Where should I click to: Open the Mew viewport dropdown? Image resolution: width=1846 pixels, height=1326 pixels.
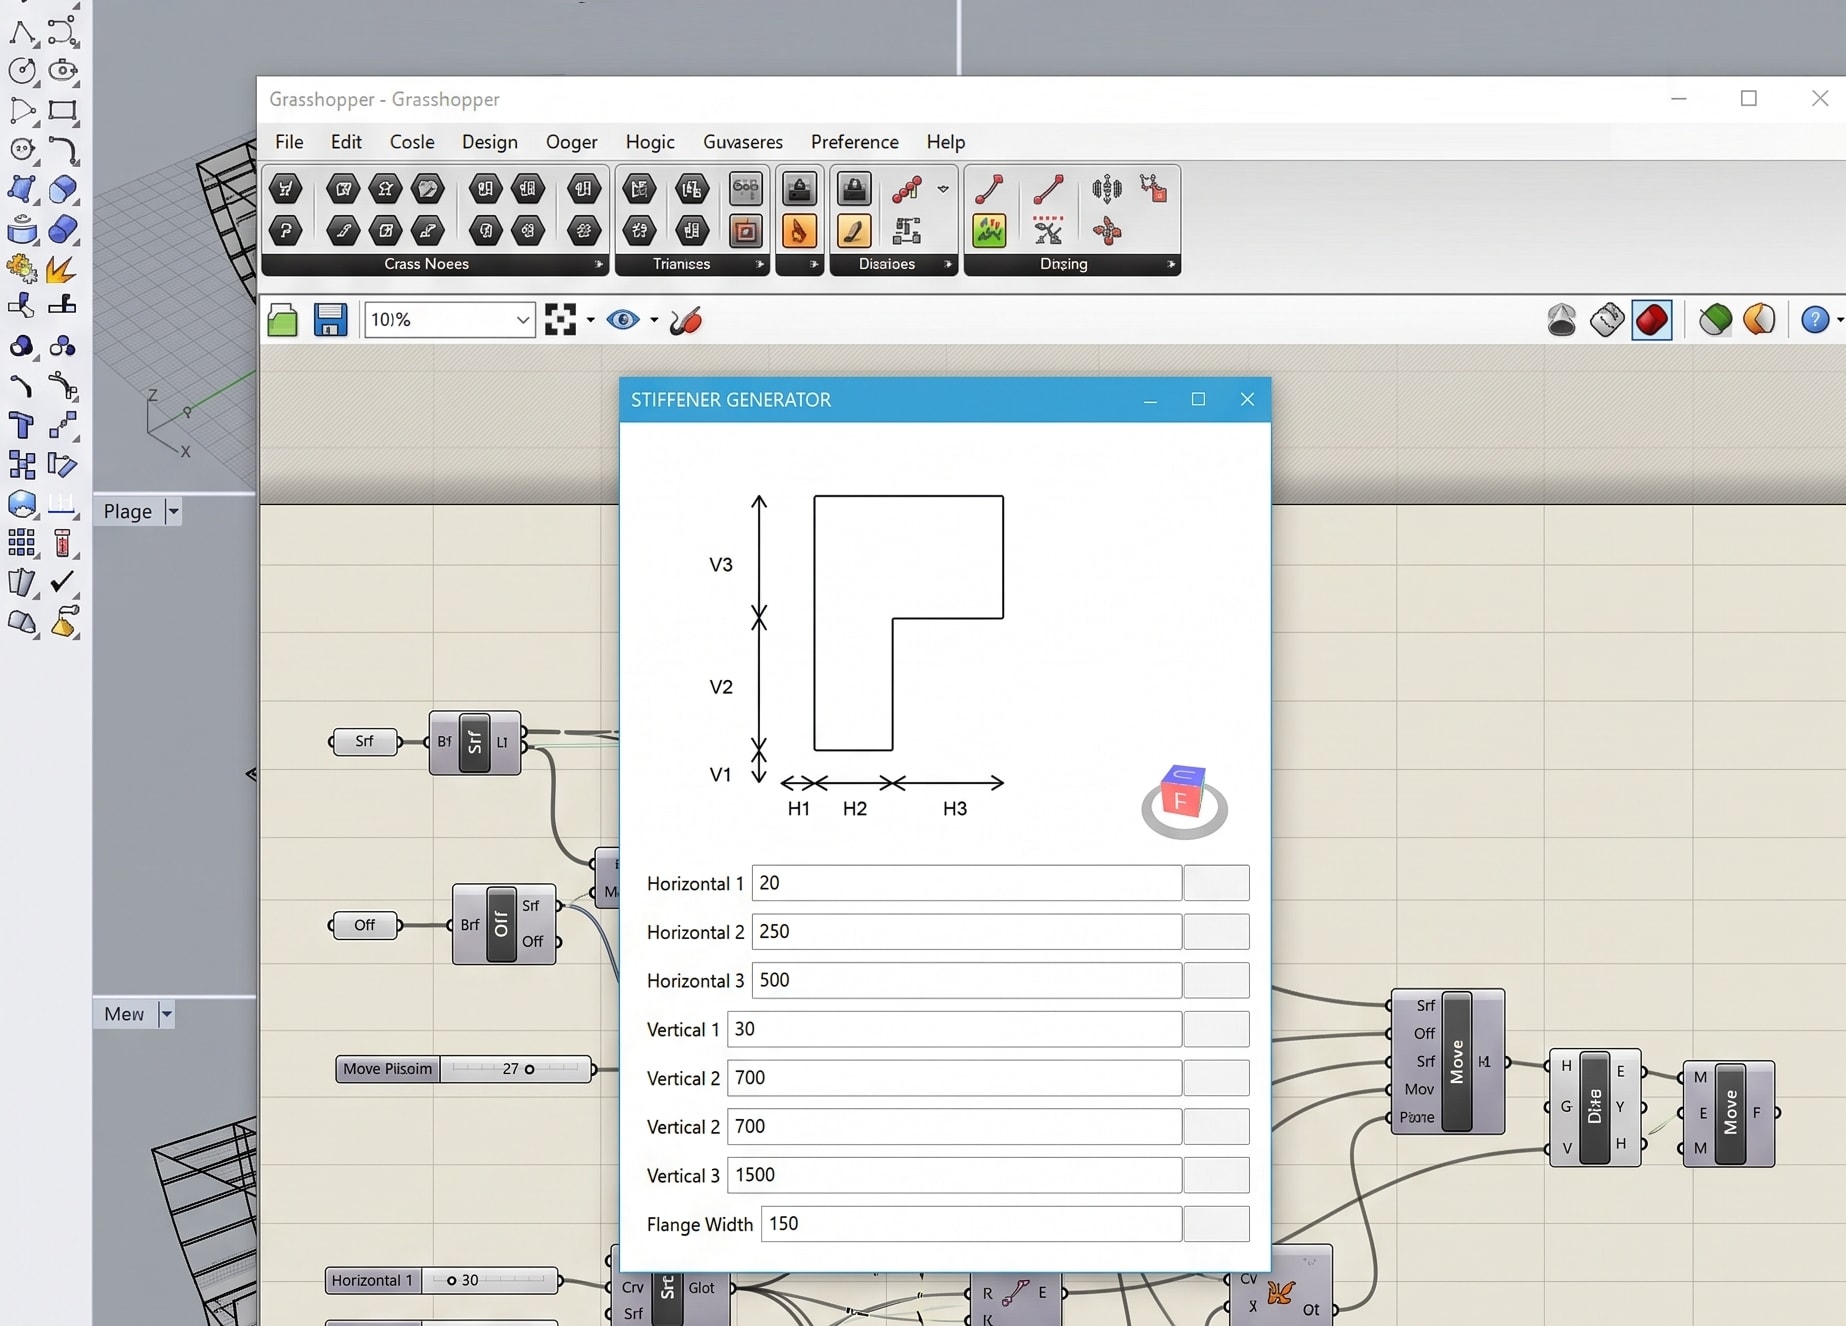click(x=167, y=1014)
